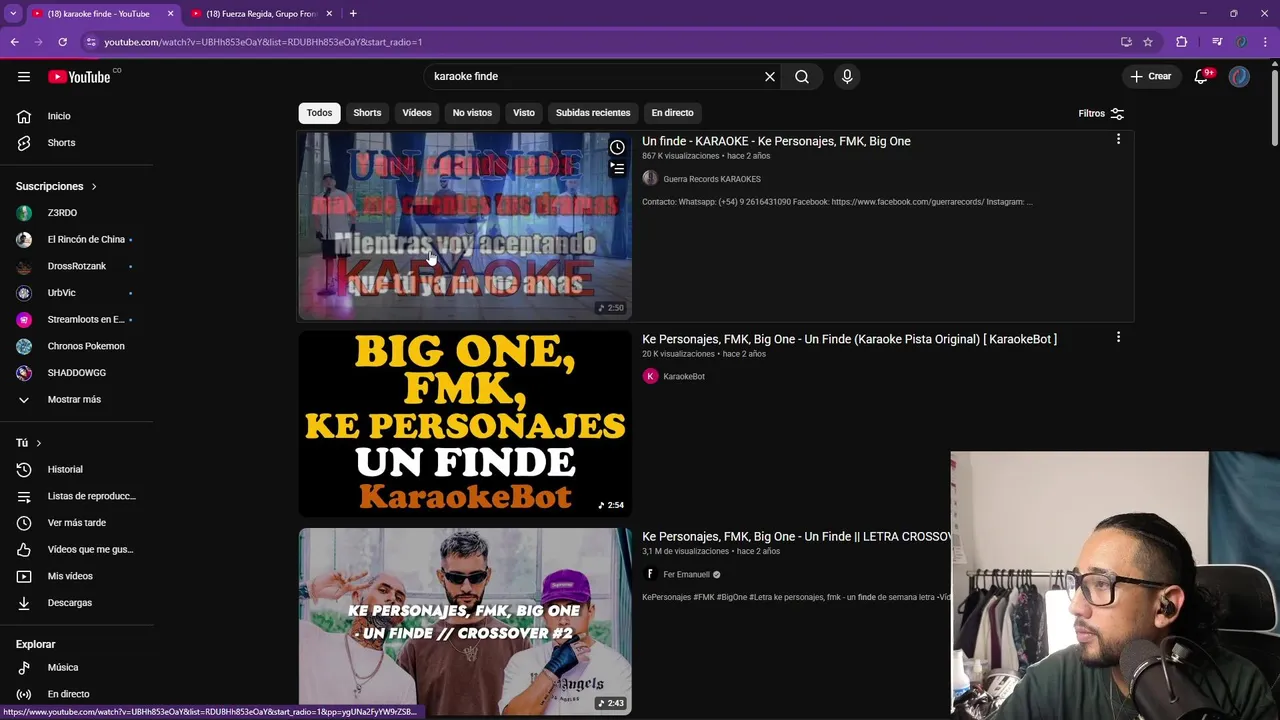Image resolution: width=1280 pixels, height=720 pixels.
Task: Switch to karaoke finde browser tab
Action: [x=97, y=14]
